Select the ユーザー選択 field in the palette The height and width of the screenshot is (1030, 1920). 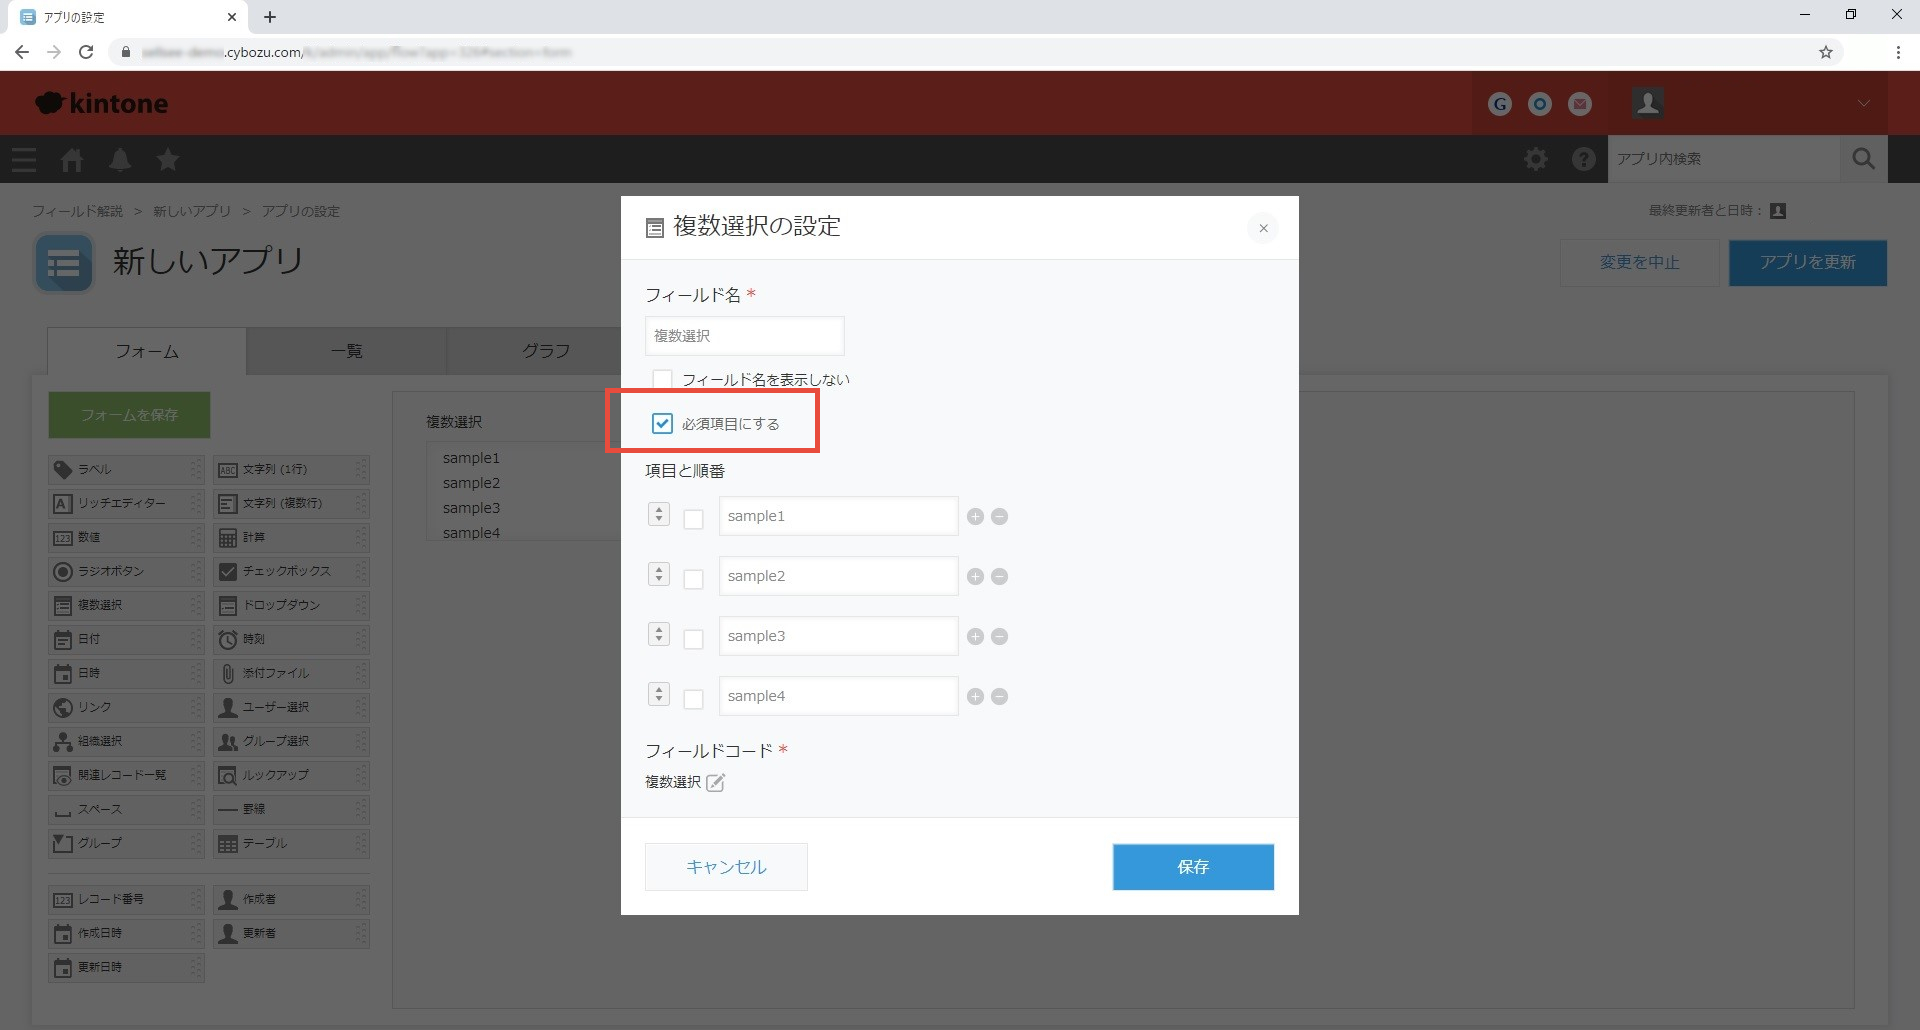click(291, 707)
